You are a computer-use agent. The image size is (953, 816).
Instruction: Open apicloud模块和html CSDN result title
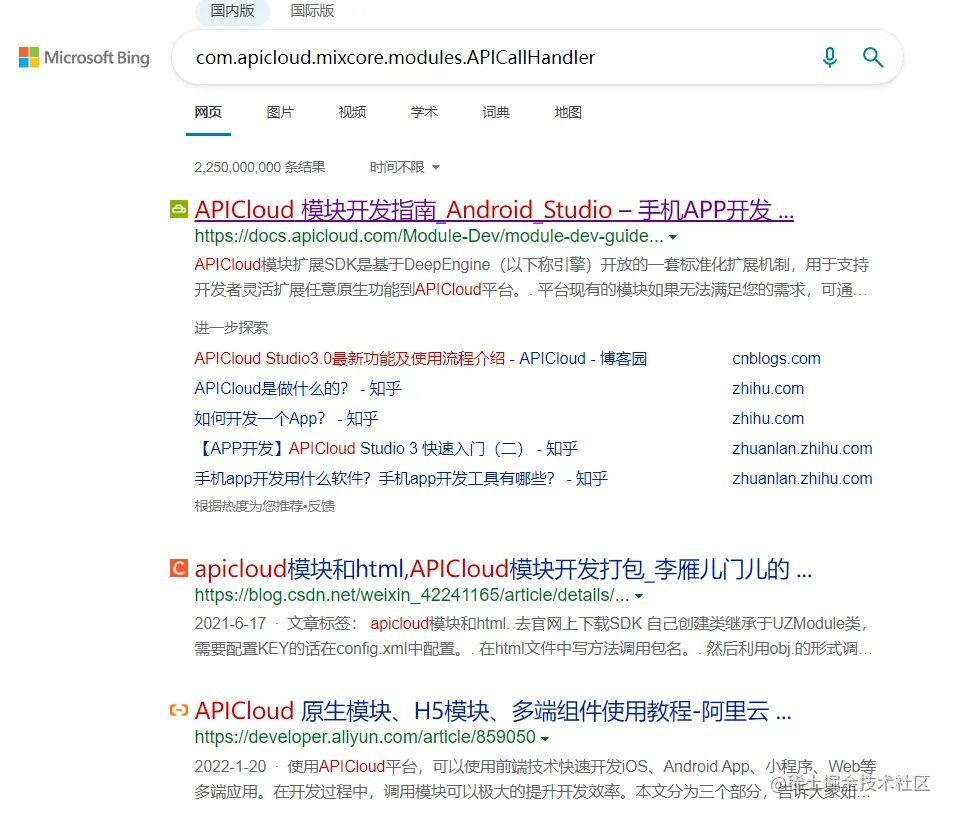(503, 569)
